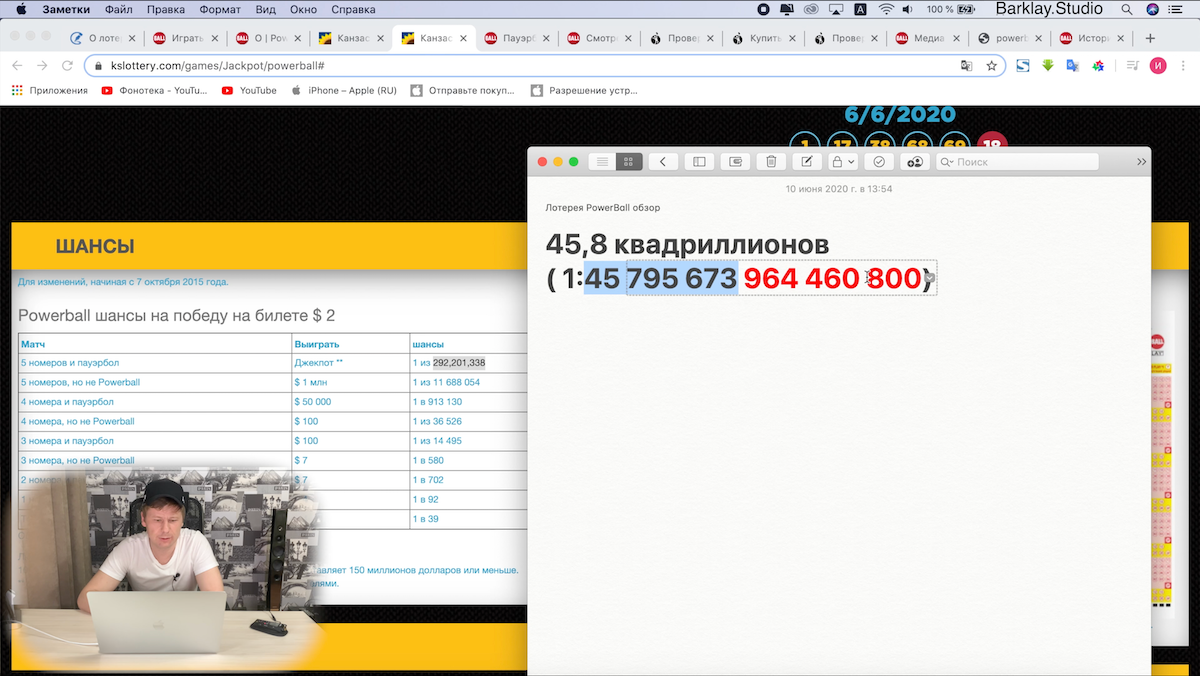Open the 'Разрешение устр...' bookmark
Screen dimensions: 1200x676
coord(583,90)
